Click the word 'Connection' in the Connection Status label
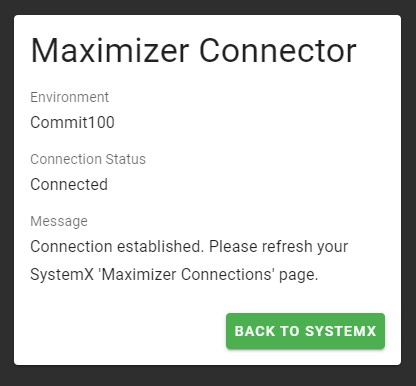Image resolution: width=416 pixels, height=386 pixels. [x=66, y=159]
